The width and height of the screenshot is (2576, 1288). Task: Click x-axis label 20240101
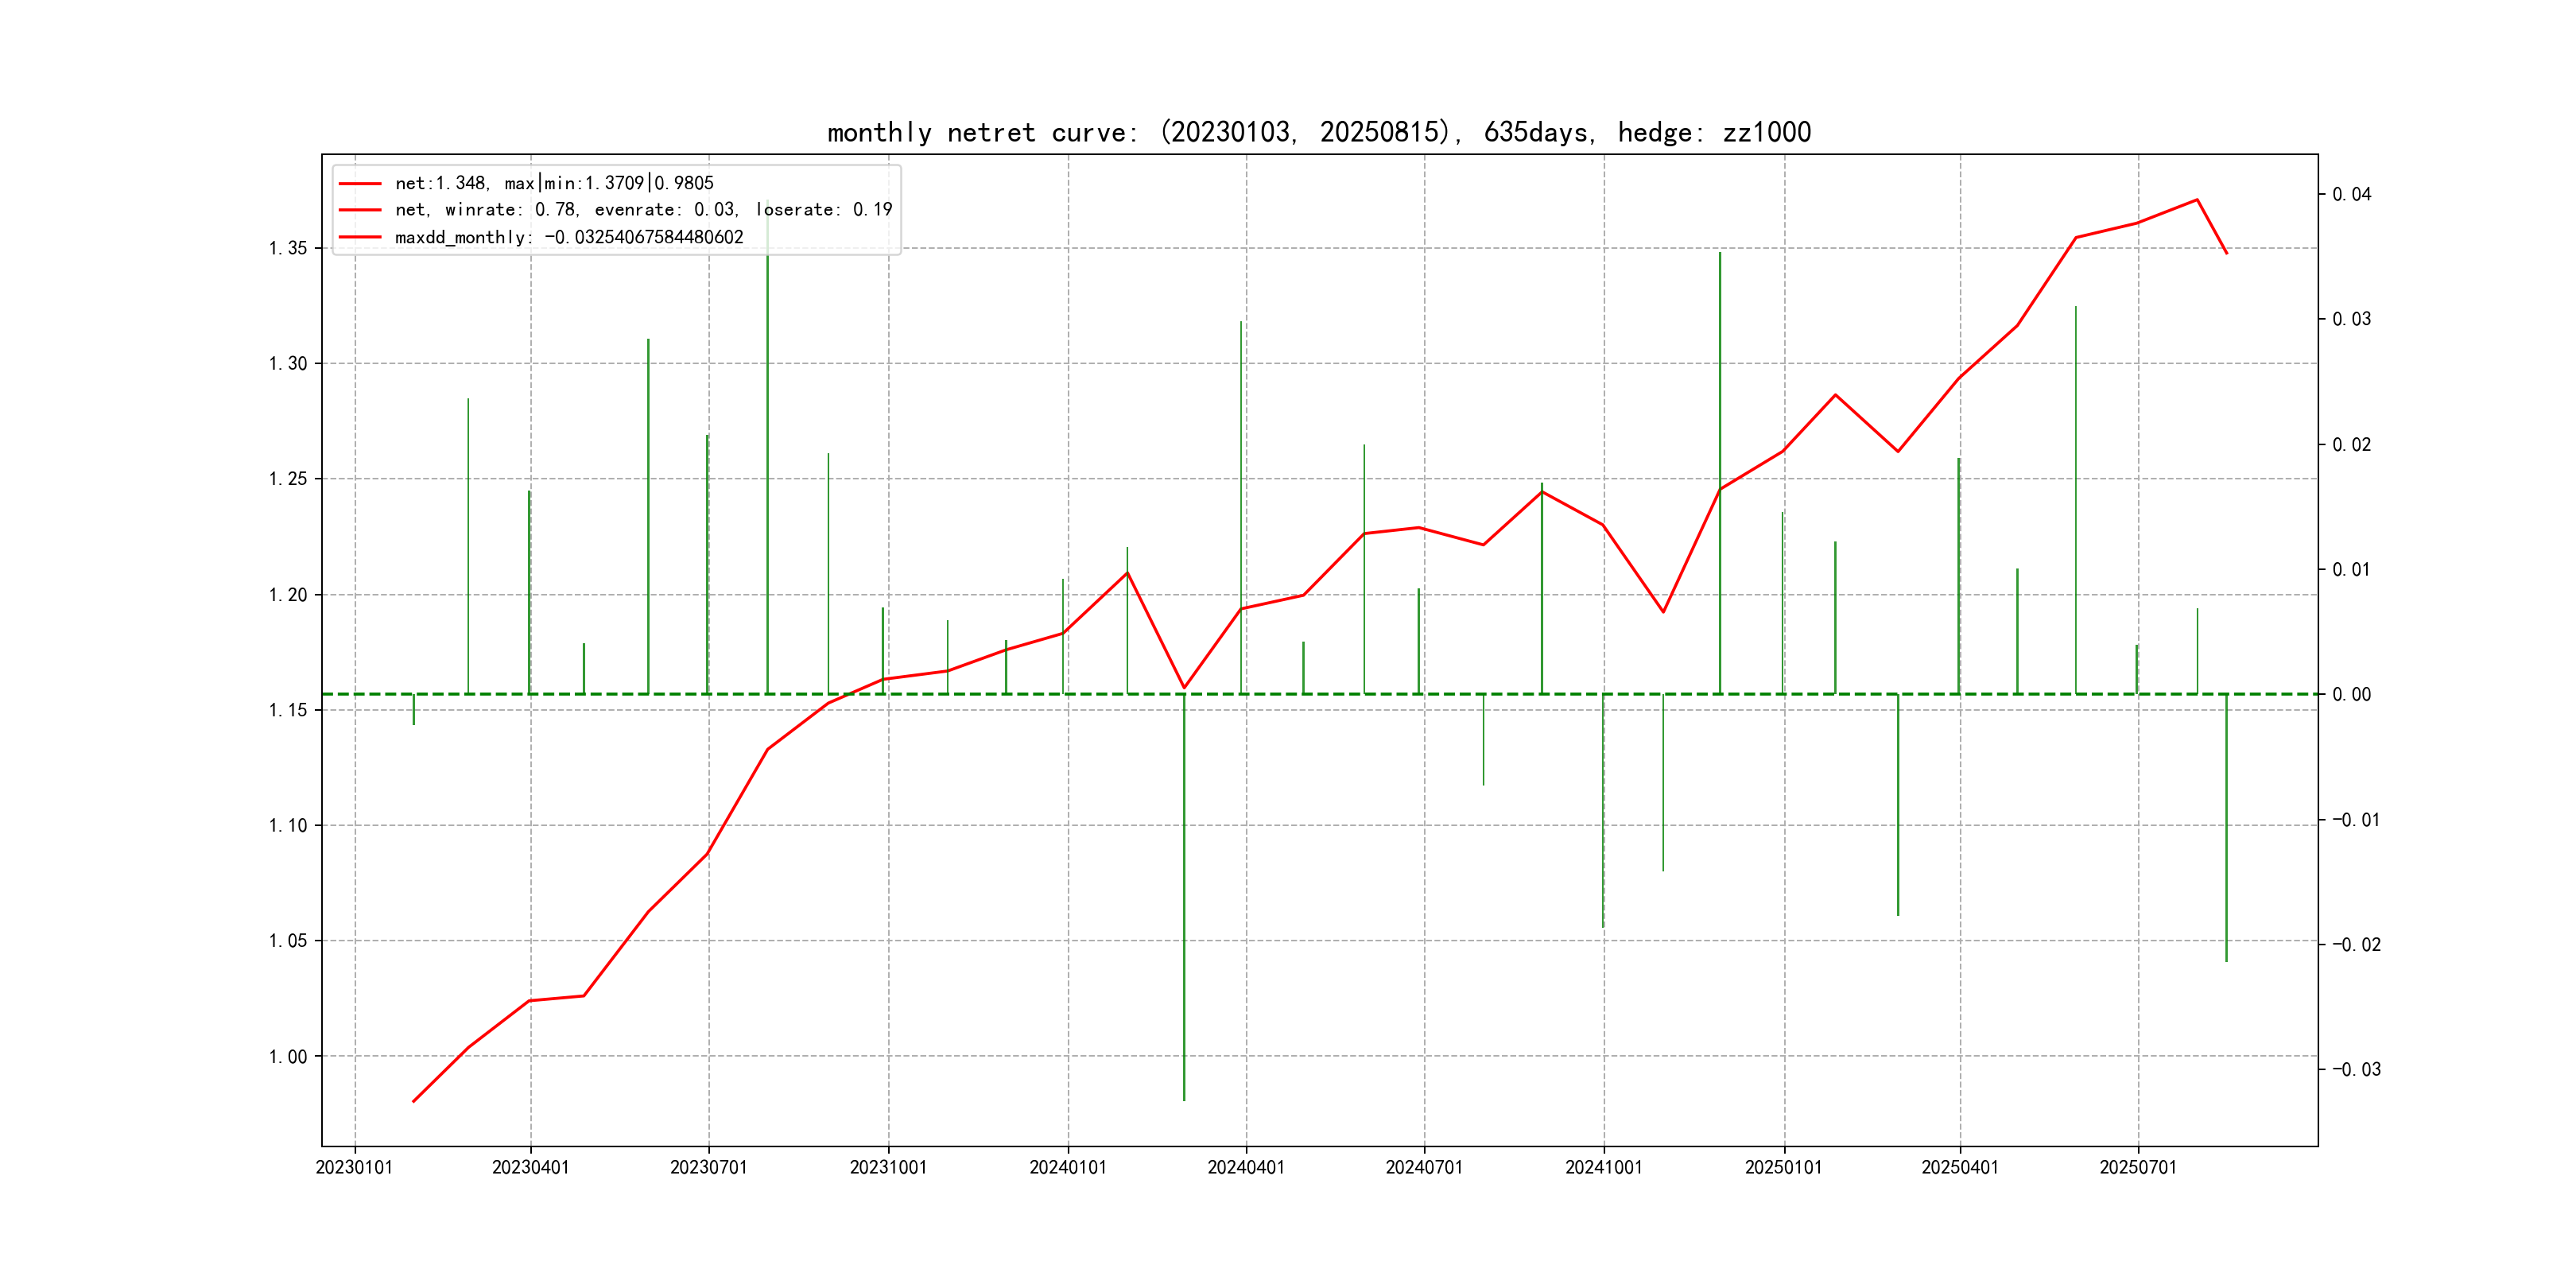[1068, 1168]
